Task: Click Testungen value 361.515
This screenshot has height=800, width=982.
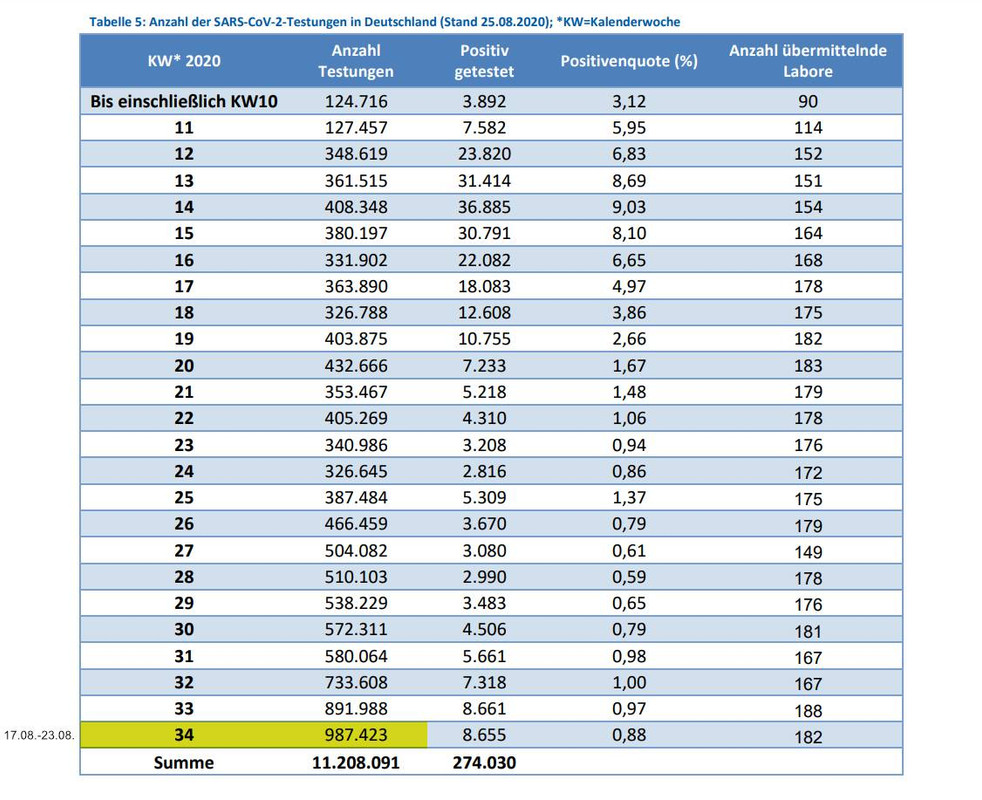Action: 356,181
